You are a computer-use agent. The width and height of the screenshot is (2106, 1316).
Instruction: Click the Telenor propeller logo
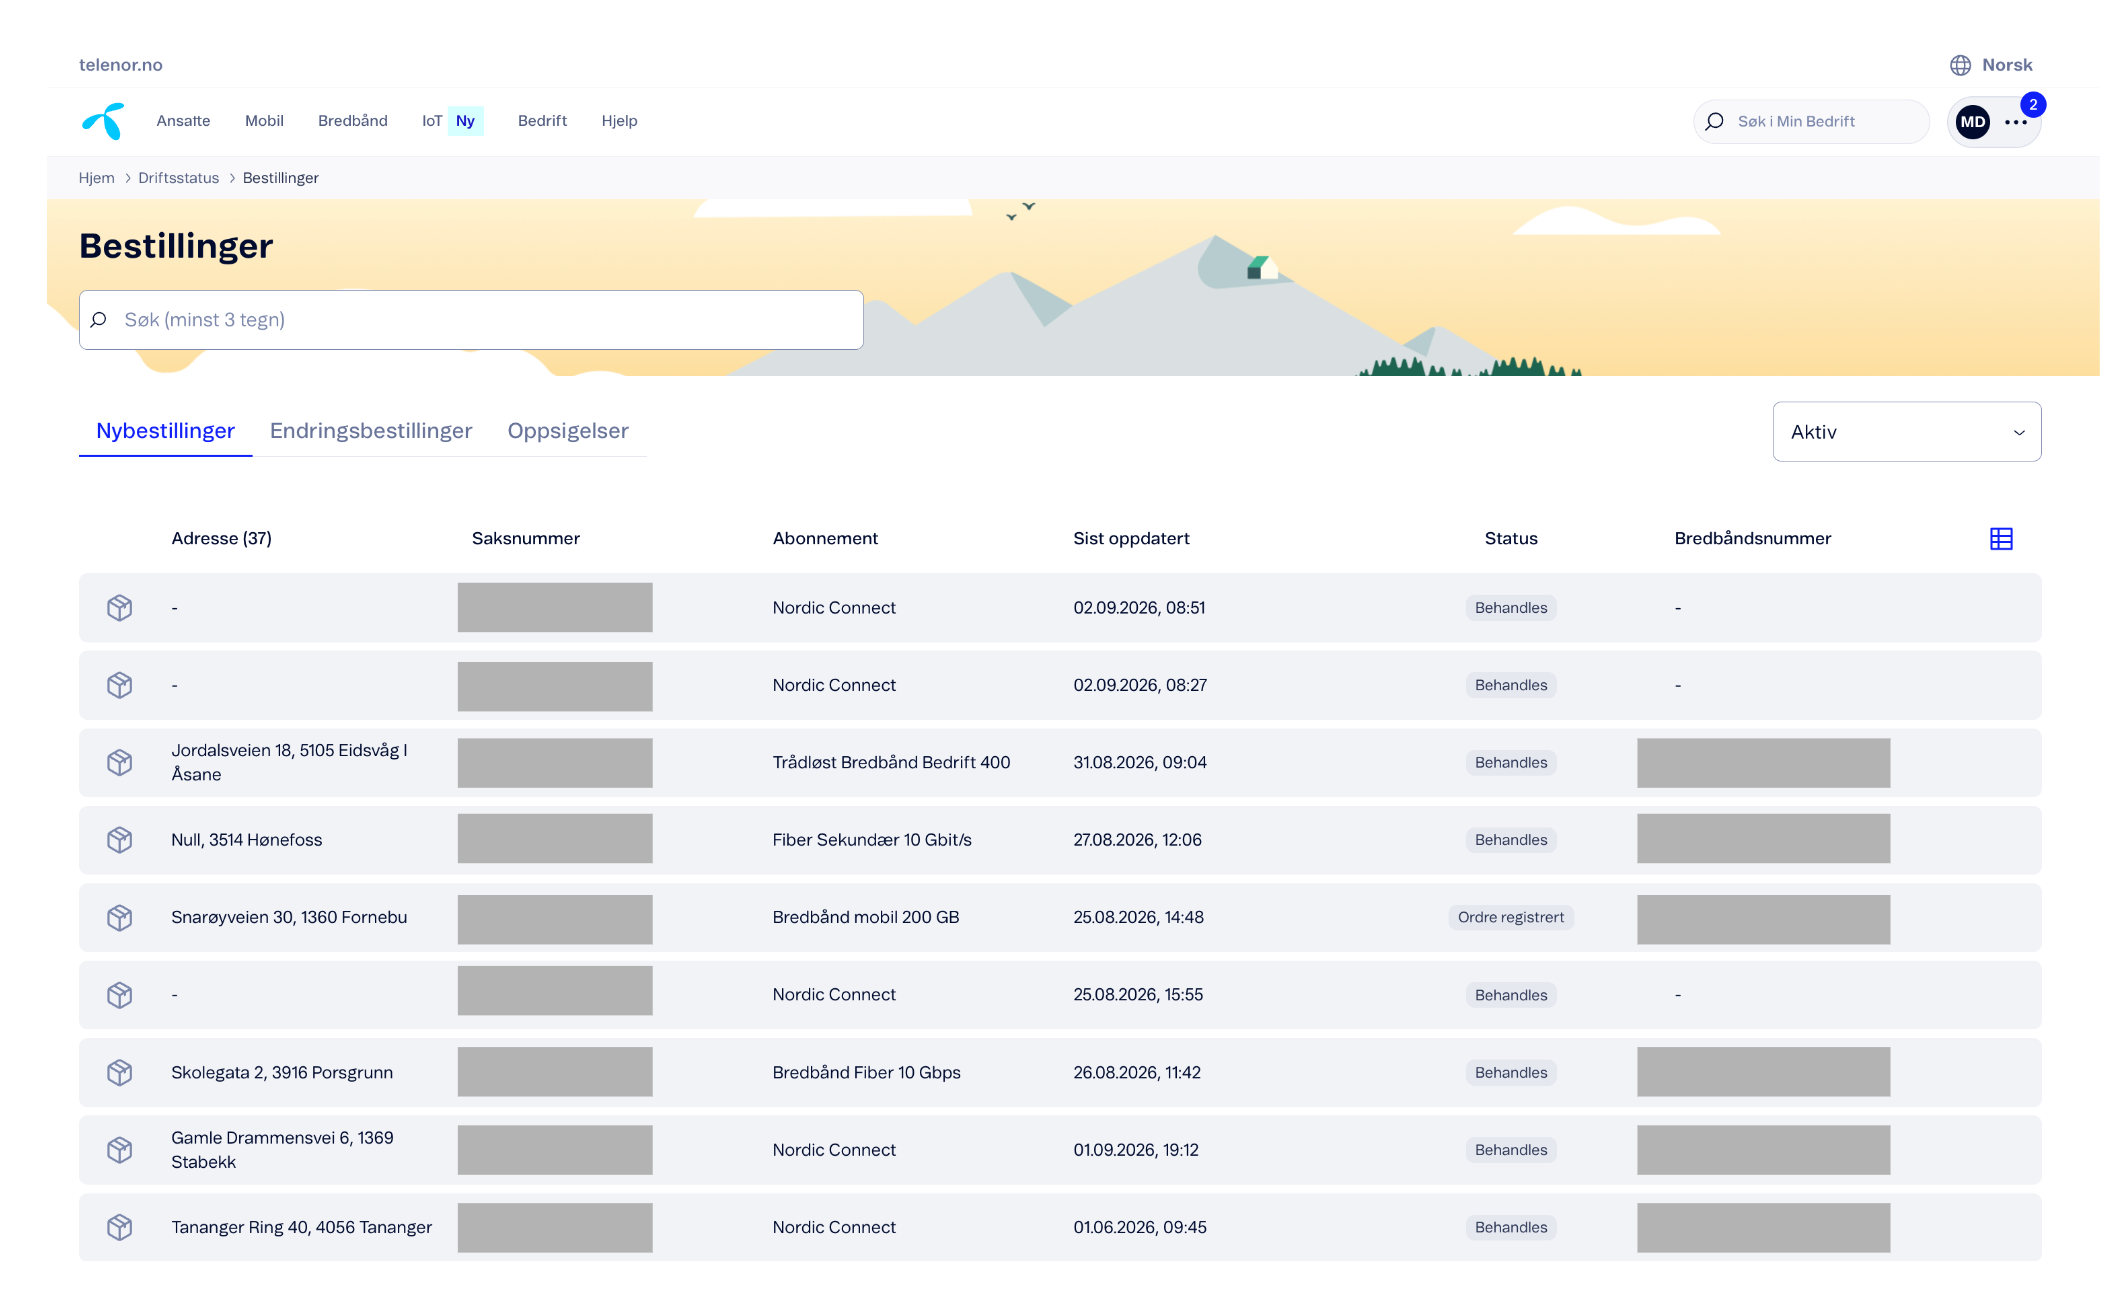[x=103, y=121]
